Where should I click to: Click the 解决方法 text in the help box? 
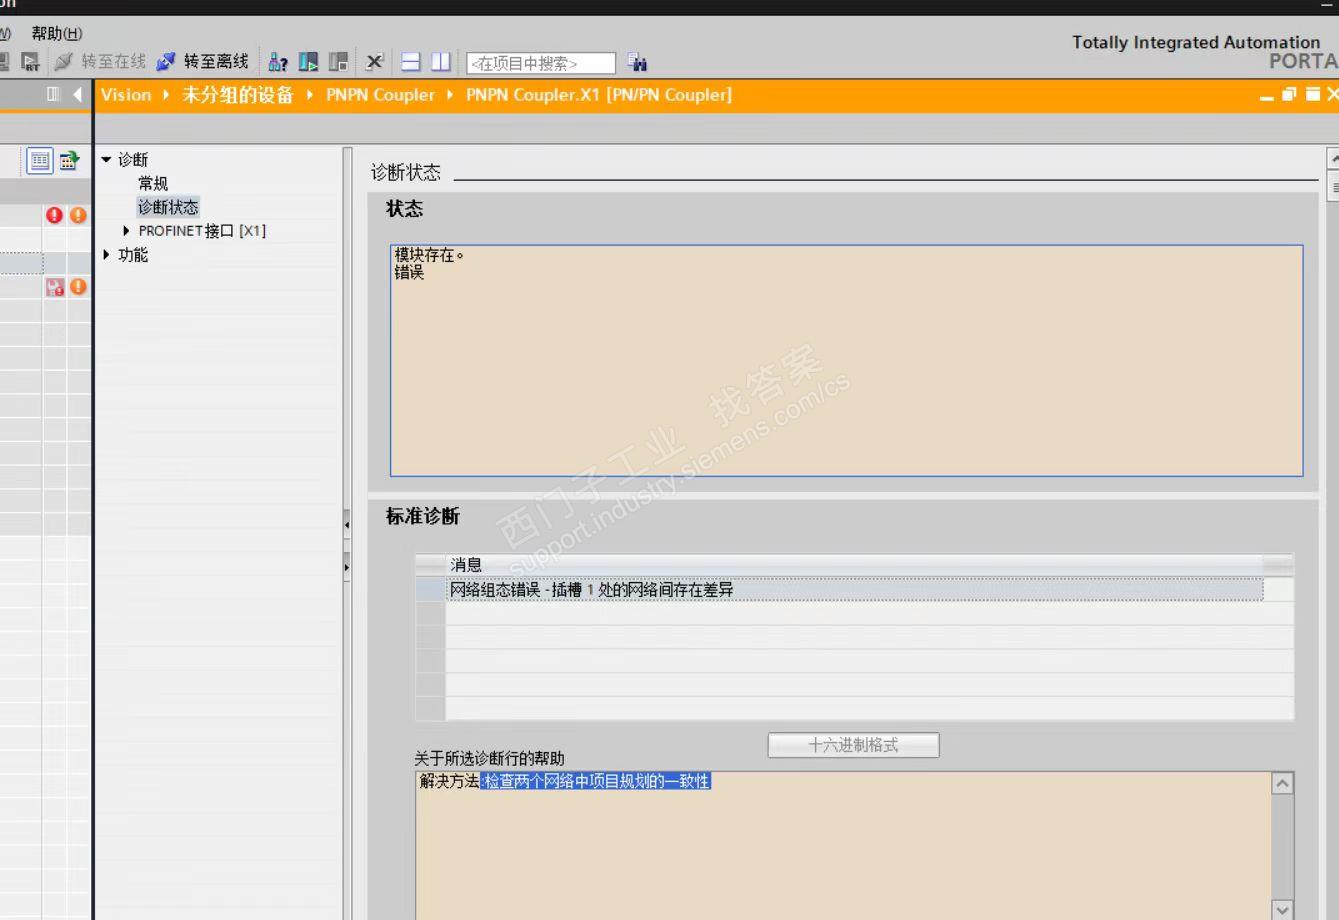450,781
